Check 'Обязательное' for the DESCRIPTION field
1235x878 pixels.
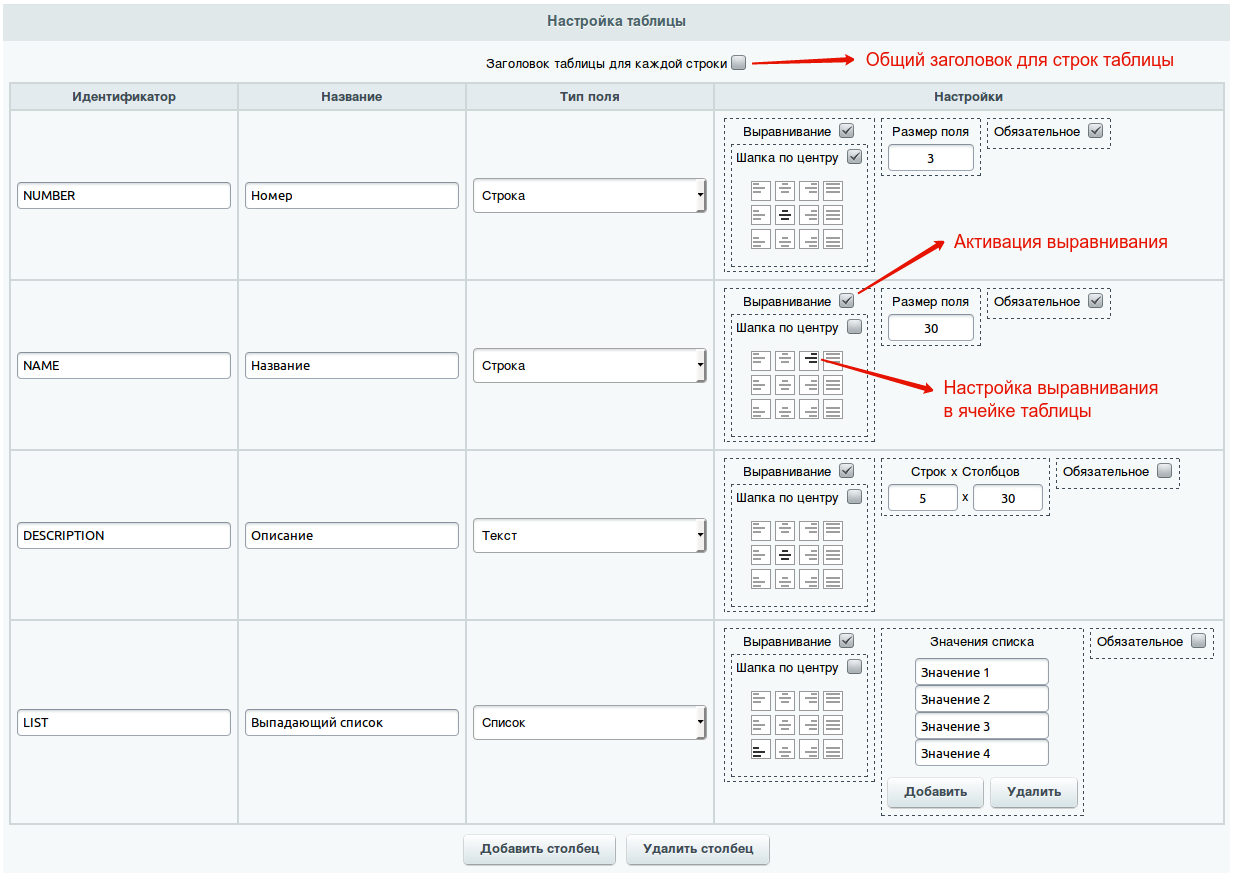pyautogui.click(x=1164, y=471)
